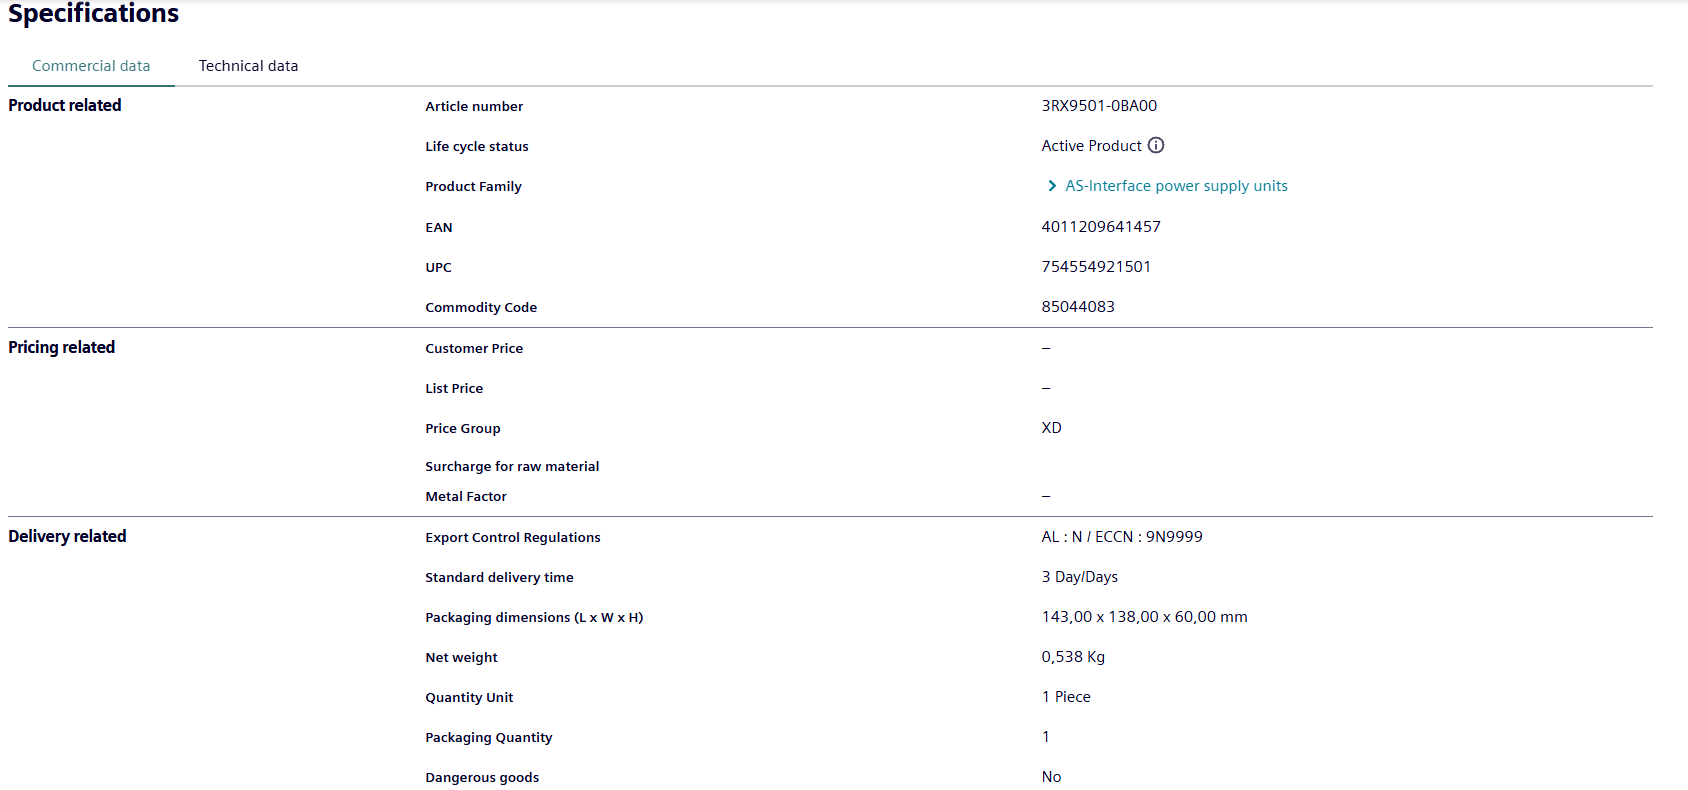Click the net weight value 0,538 Kg

[1073, 657]
